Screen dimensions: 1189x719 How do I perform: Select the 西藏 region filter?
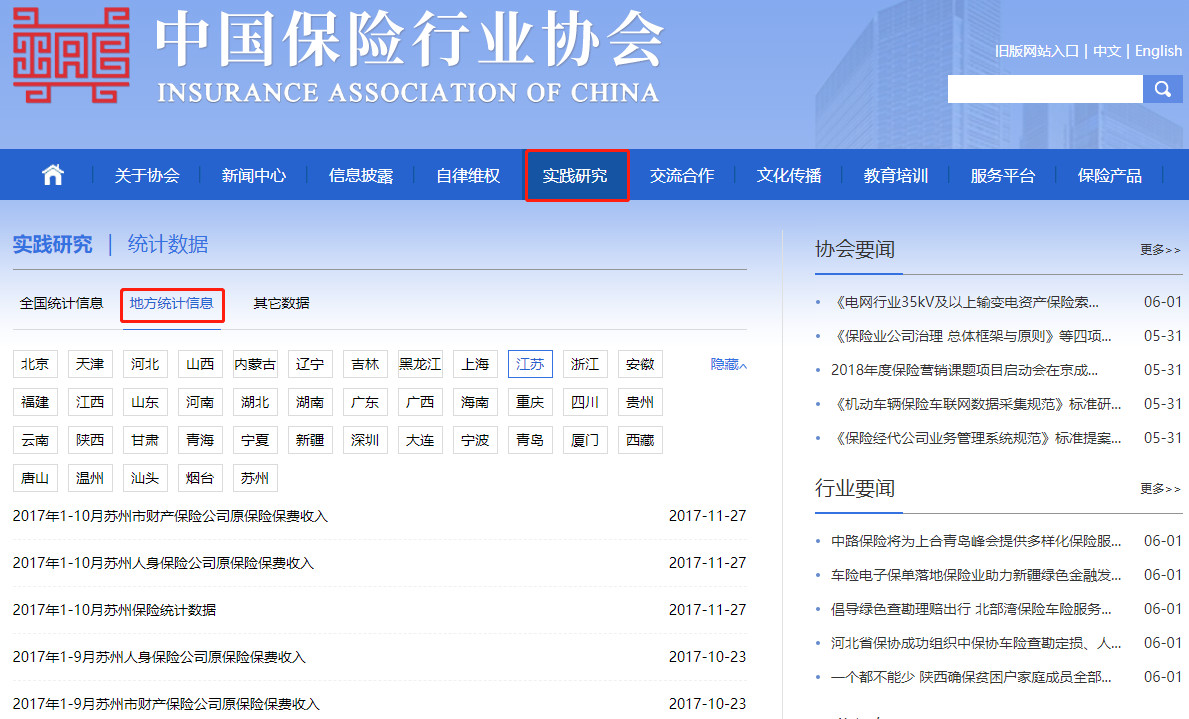click(640, 440)
